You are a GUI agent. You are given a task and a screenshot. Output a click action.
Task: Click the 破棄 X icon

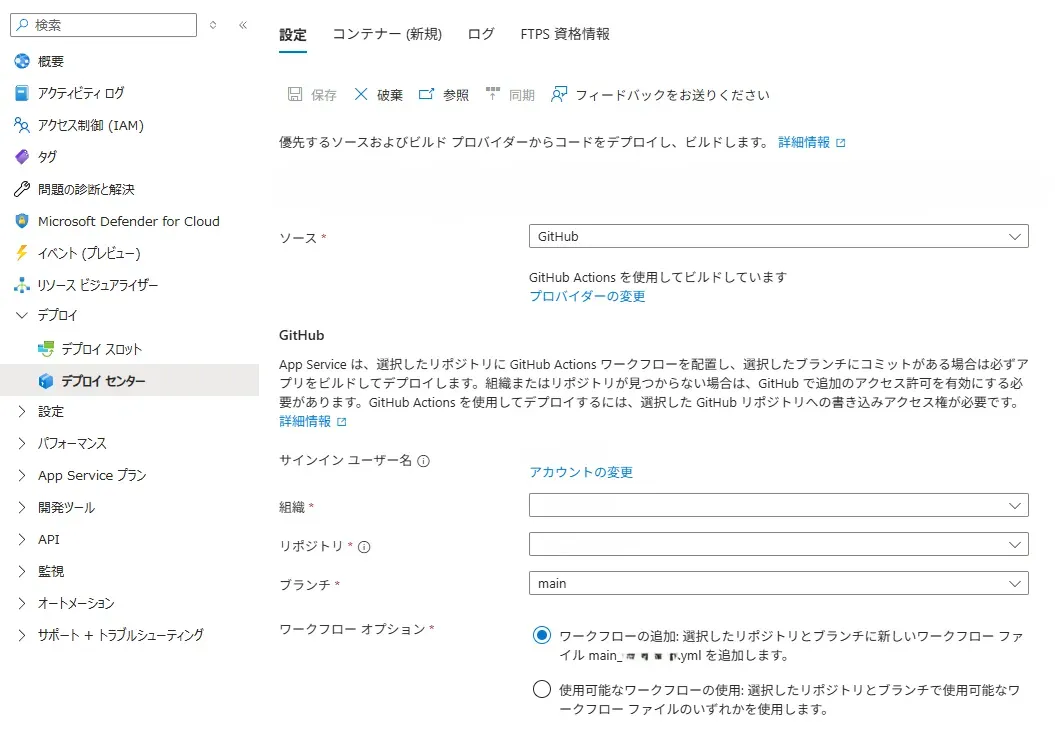(361, 94)
